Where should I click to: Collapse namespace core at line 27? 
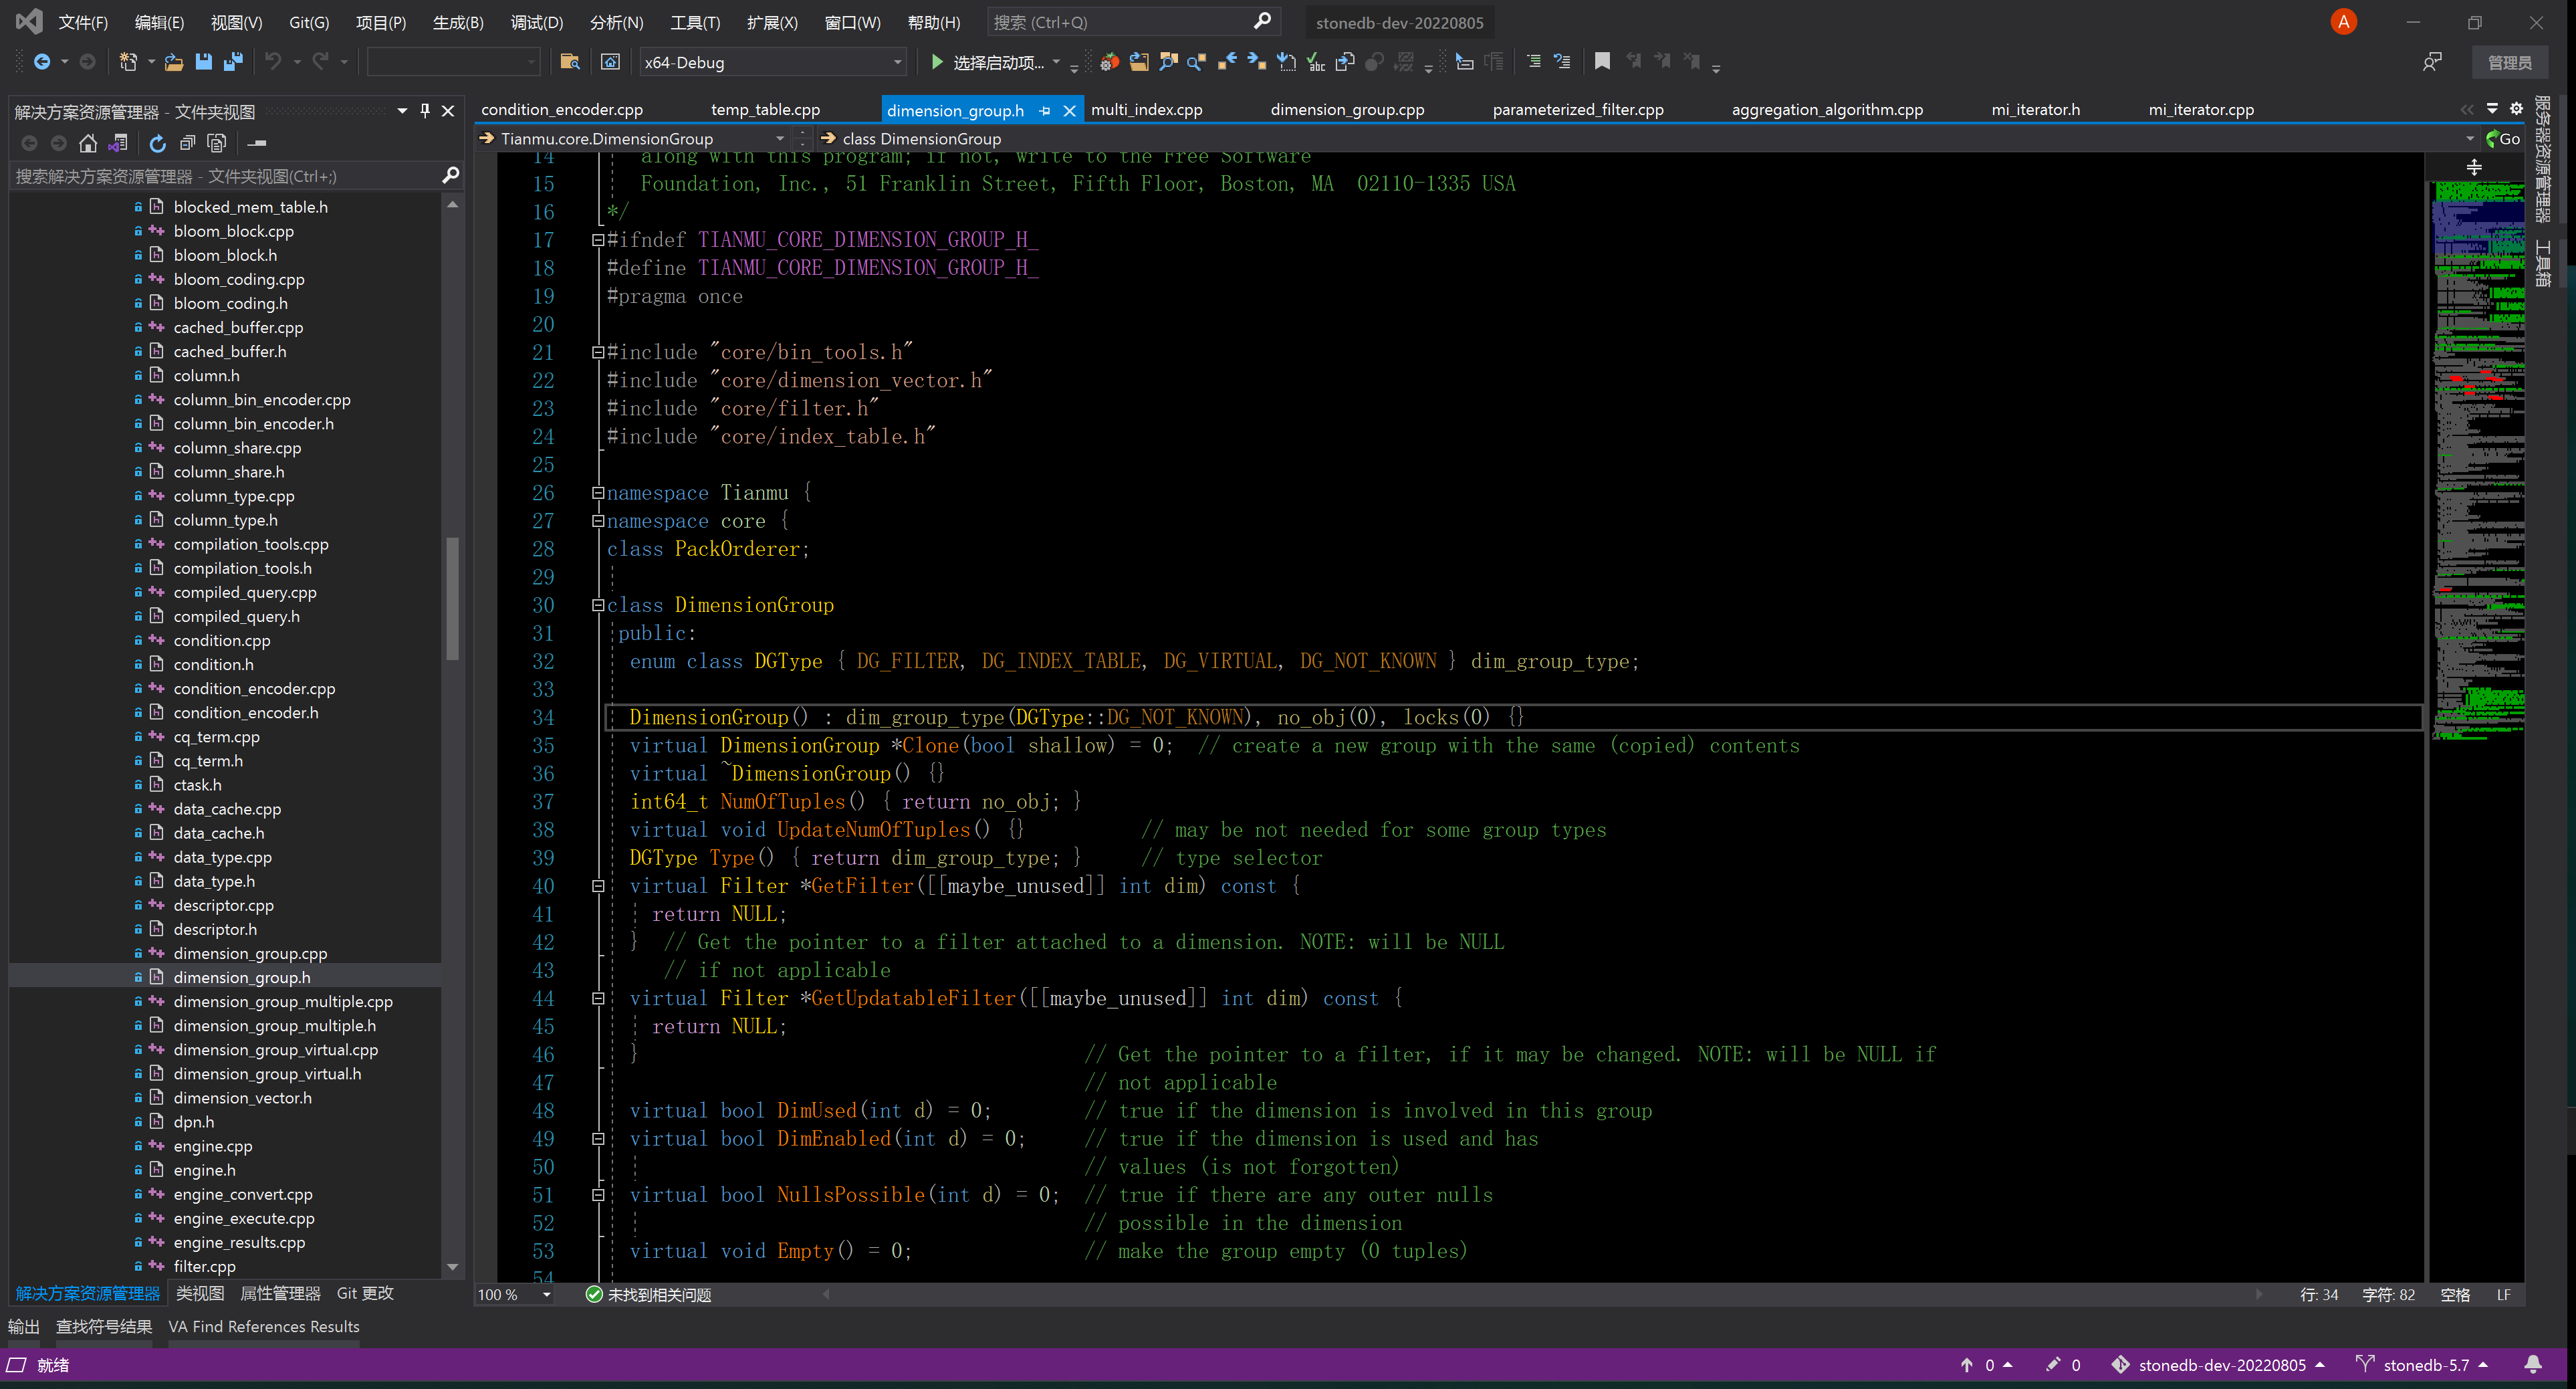(598, 520)
